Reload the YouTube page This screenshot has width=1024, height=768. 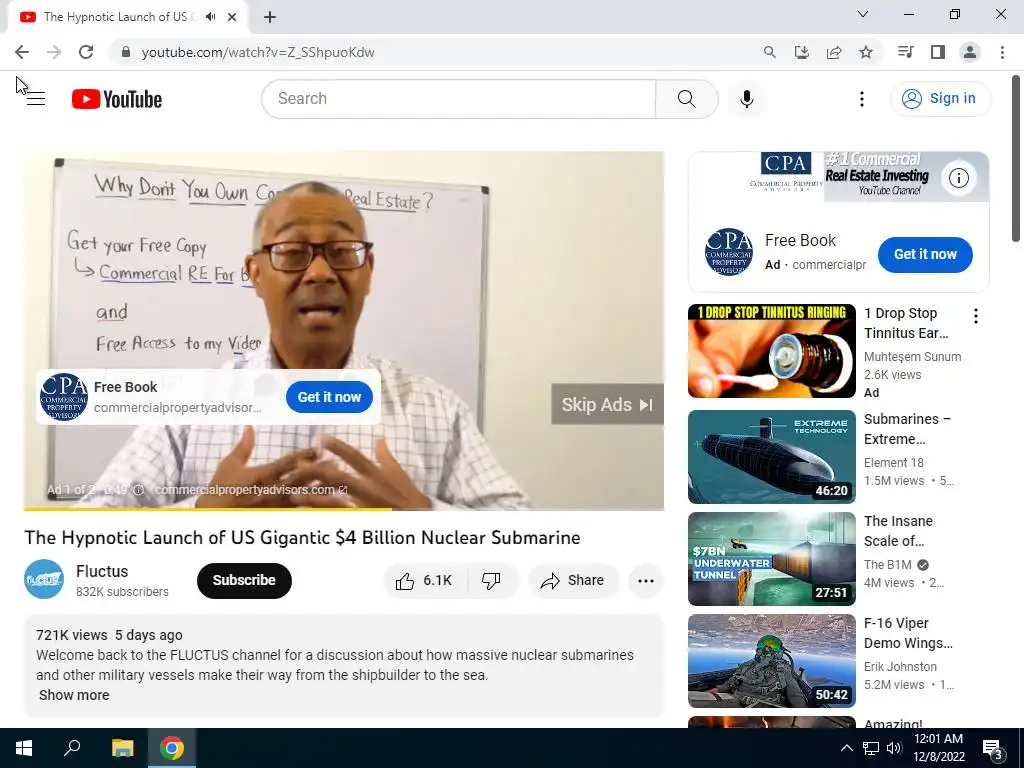[86, 52]
